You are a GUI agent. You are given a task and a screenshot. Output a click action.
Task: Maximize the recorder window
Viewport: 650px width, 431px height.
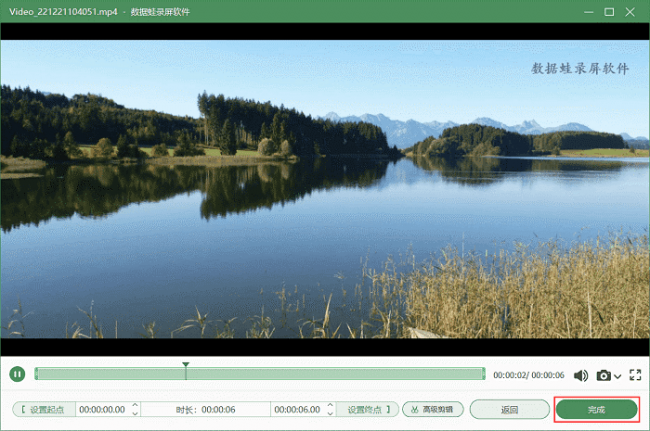click(609, 12)
